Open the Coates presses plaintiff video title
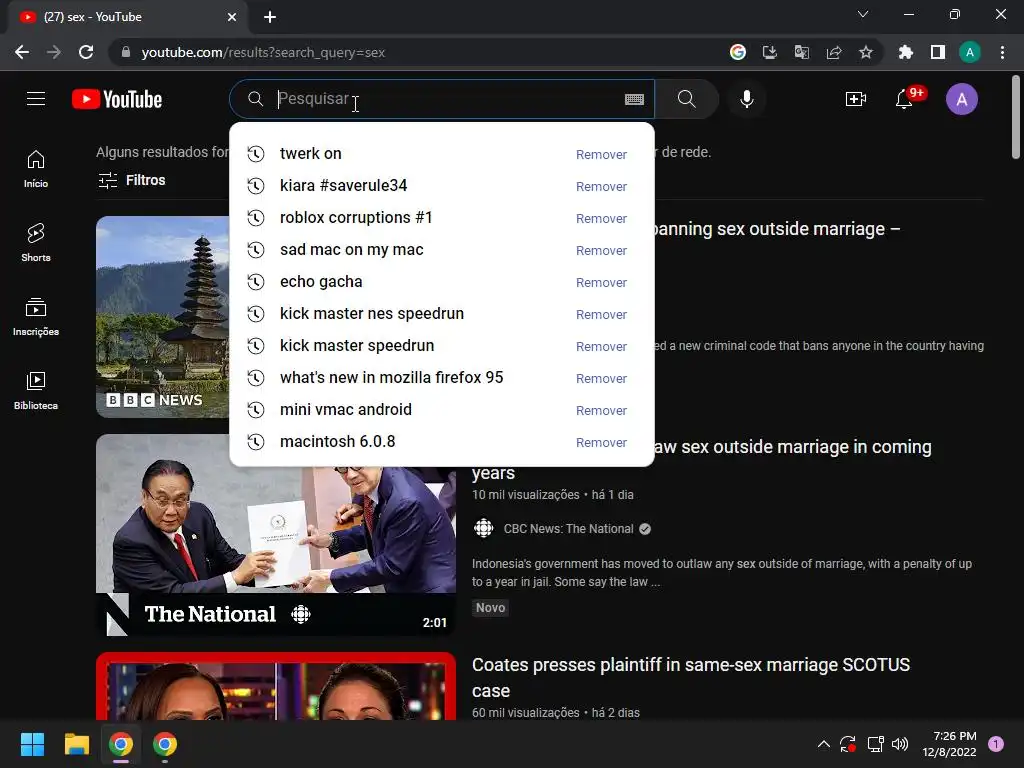This screenshot has height=768, width=1024. [691, 677]
